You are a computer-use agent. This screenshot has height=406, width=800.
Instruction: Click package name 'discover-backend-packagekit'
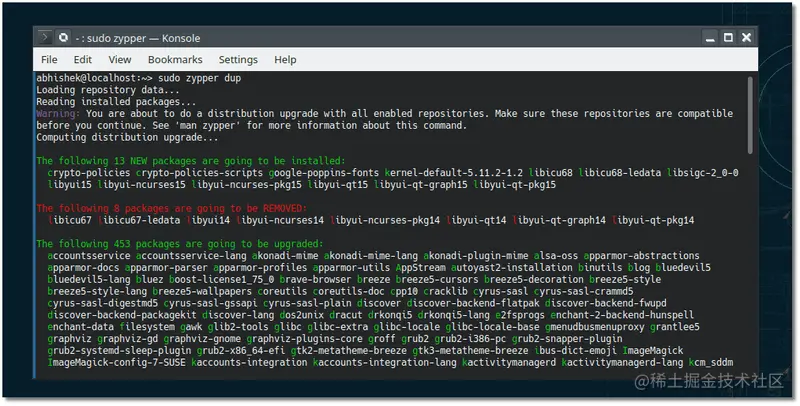point(122,315)
